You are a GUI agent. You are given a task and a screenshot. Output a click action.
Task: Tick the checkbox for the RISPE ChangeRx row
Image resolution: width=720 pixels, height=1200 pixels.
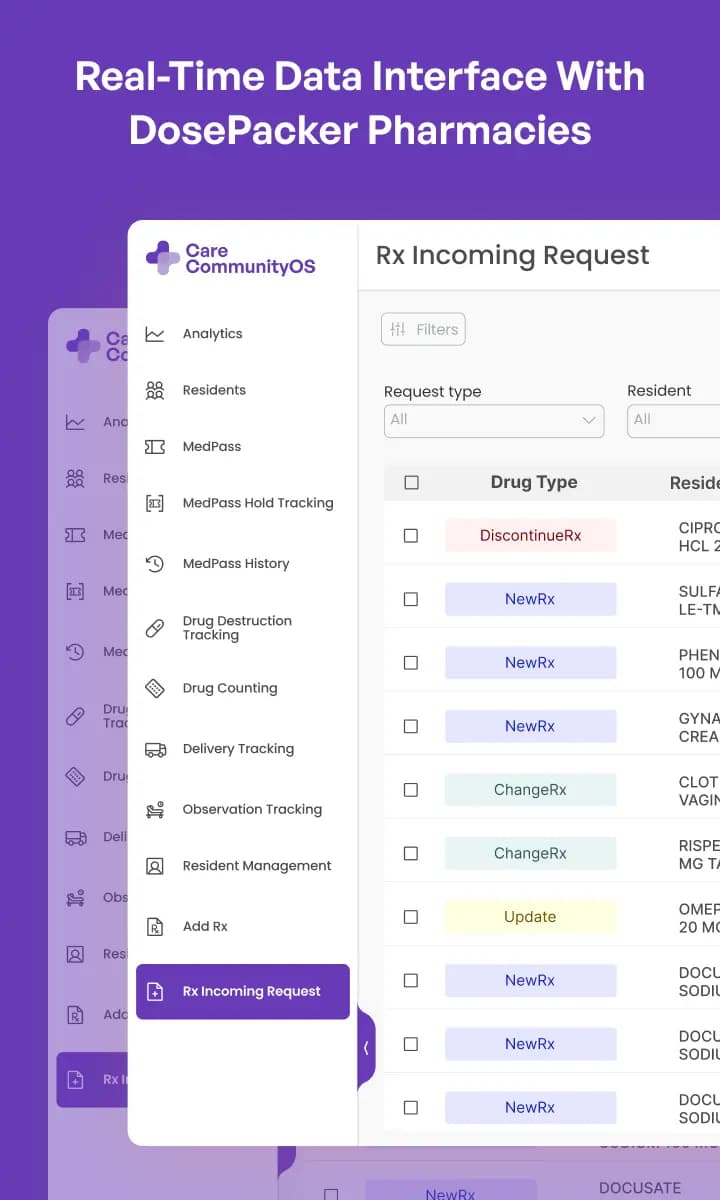[411, 854]
